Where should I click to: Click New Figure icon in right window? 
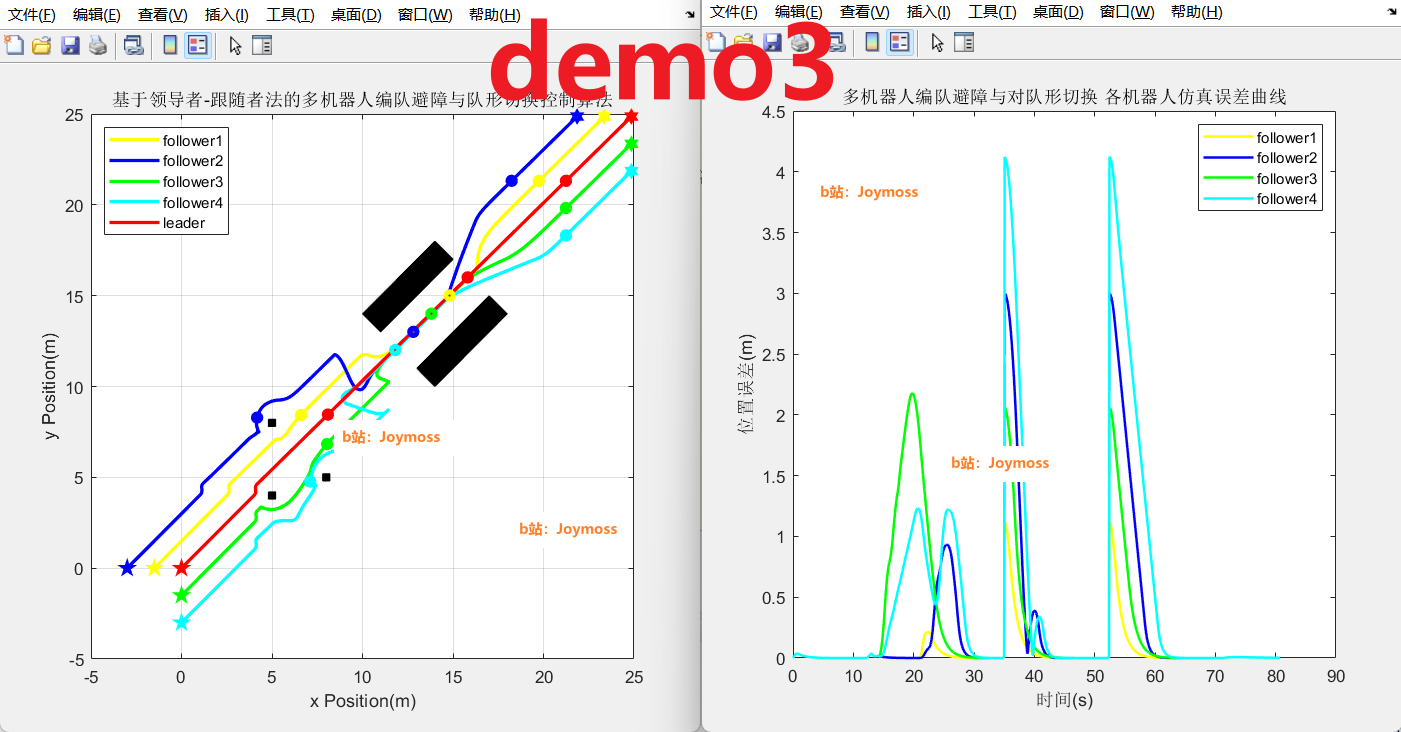point(715,42)
